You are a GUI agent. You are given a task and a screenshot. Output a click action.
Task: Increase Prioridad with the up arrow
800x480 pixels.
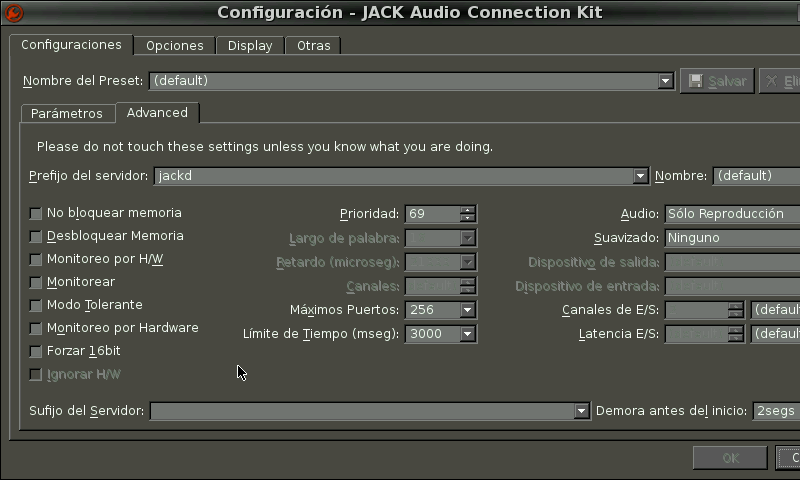coord(467,210)
